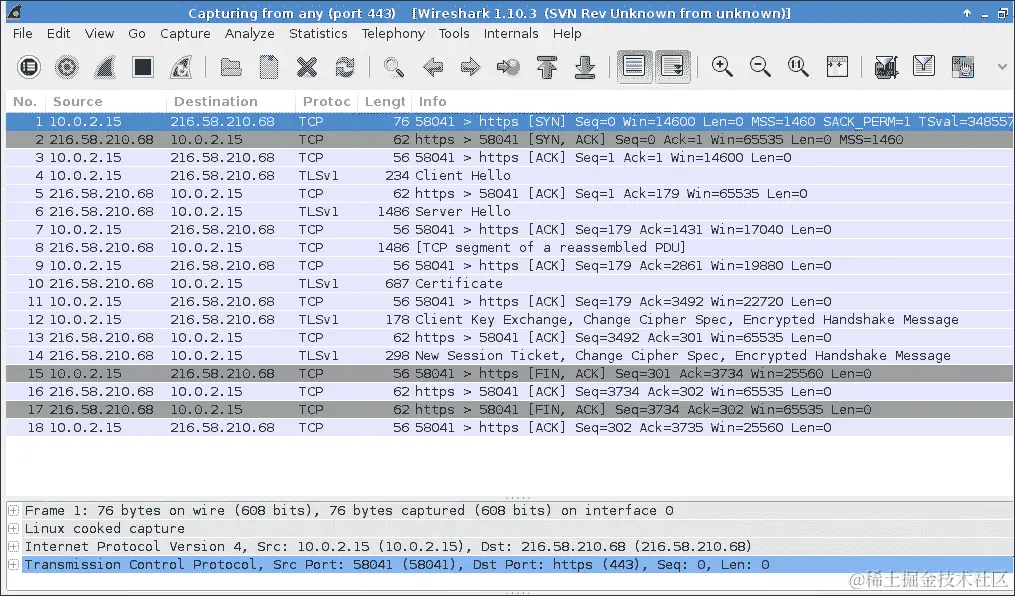Open the Analyze menu

[x=249, y=33]
